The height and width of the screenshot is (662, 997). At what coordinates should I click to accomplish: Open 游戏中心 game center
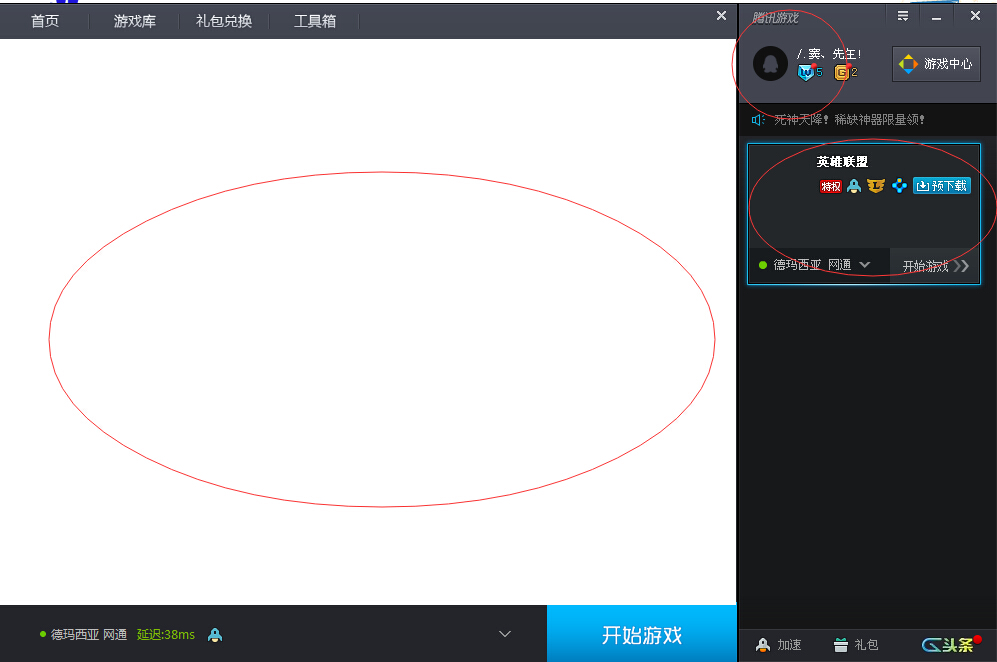point(936,64)
